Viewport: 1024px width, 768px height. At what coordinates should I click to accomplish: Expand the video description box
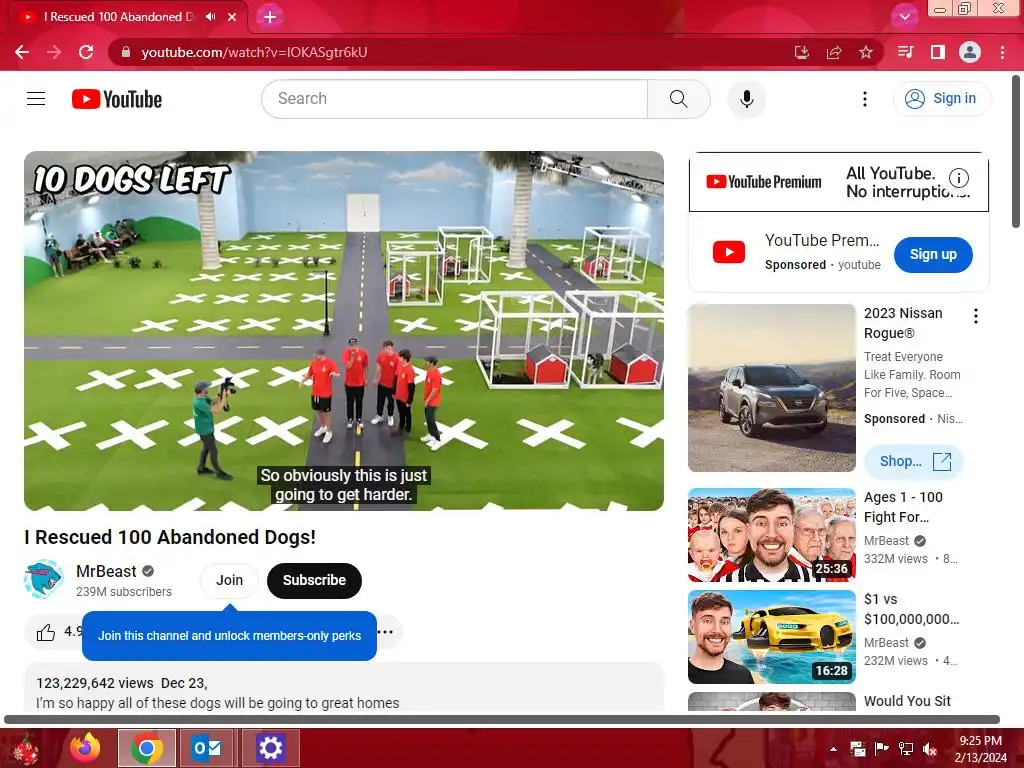344,687
